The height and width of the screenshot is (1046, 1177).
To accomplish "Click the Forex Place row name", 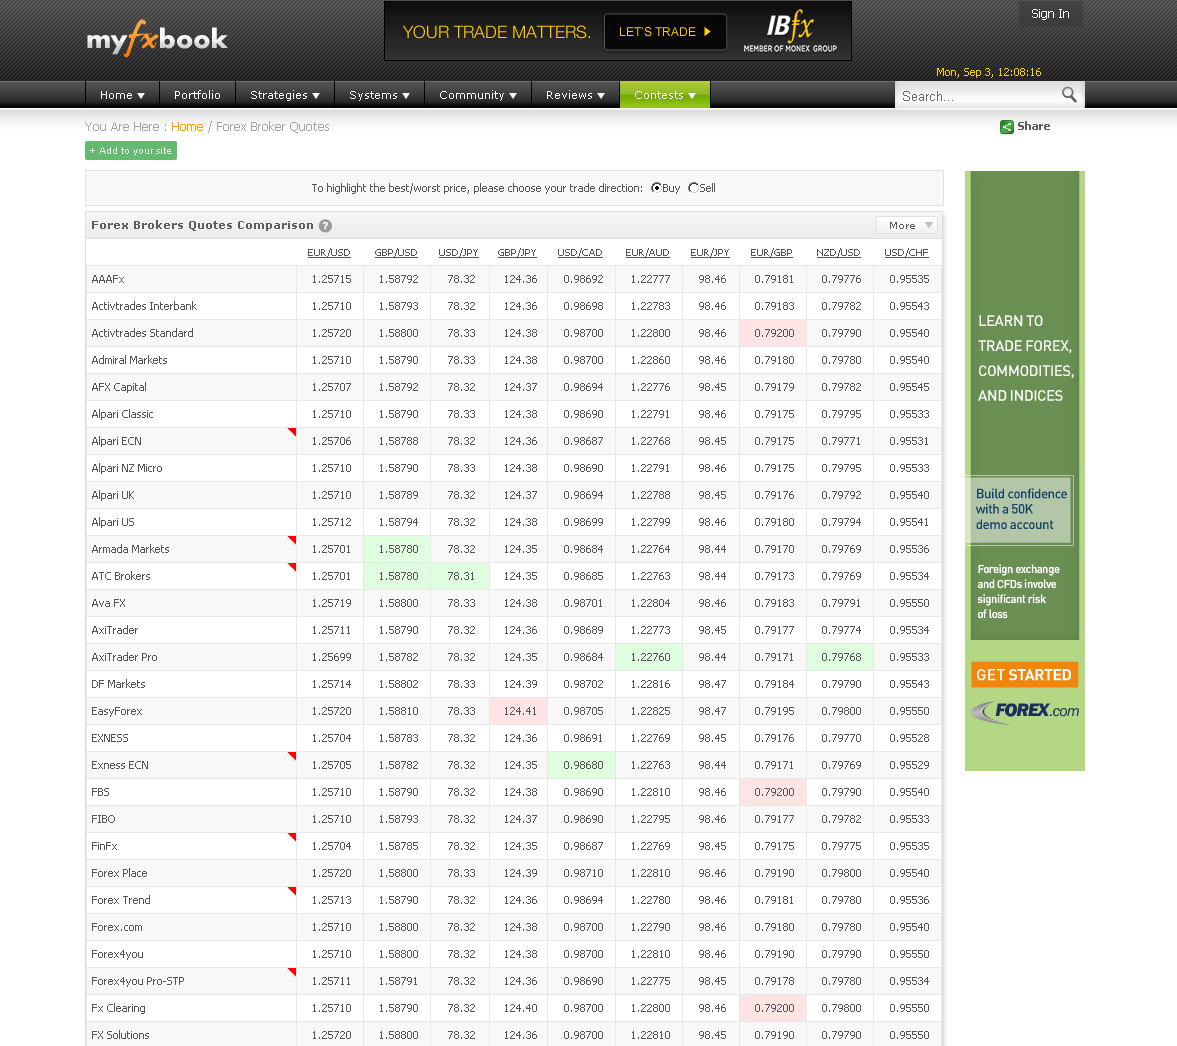I will (119, 873).
